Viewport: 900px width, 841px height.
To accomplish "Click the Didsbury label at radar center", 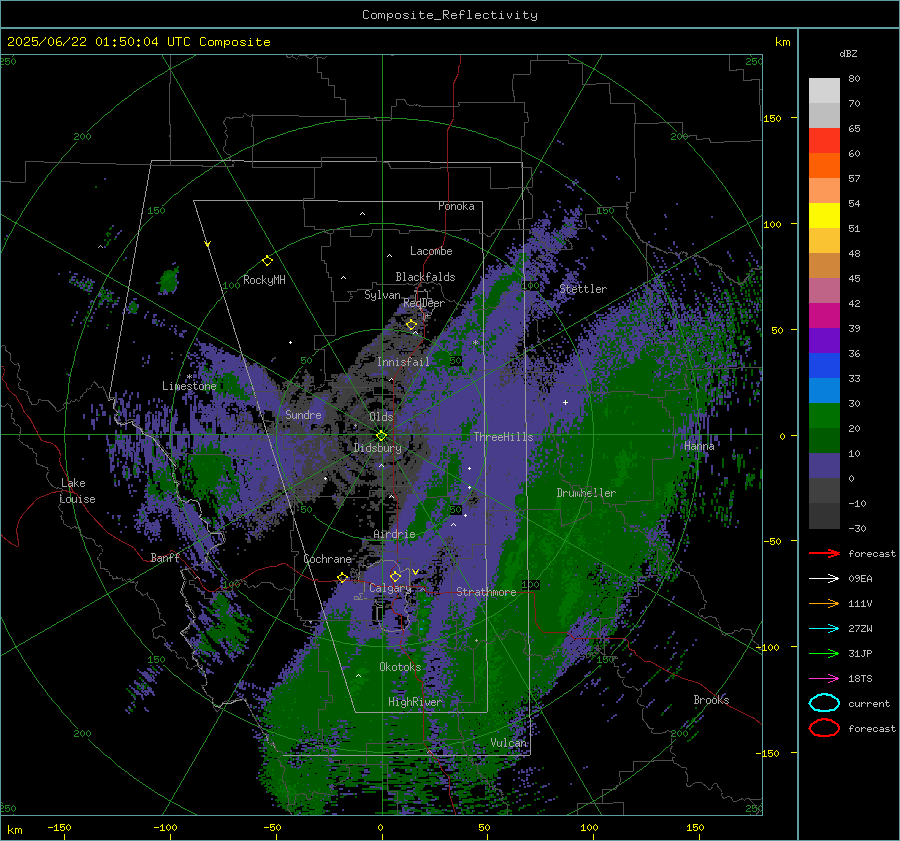I will coord(377,448).
